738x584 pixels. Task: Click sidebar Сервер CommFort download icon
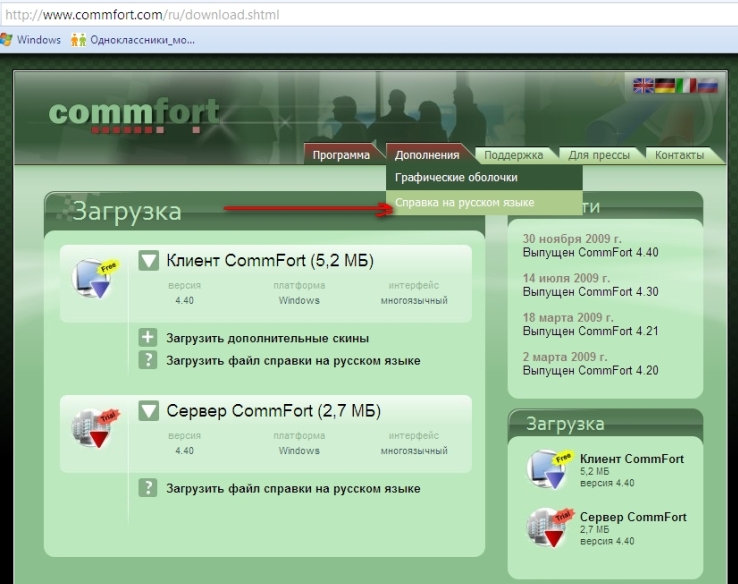tap(549, 528)
